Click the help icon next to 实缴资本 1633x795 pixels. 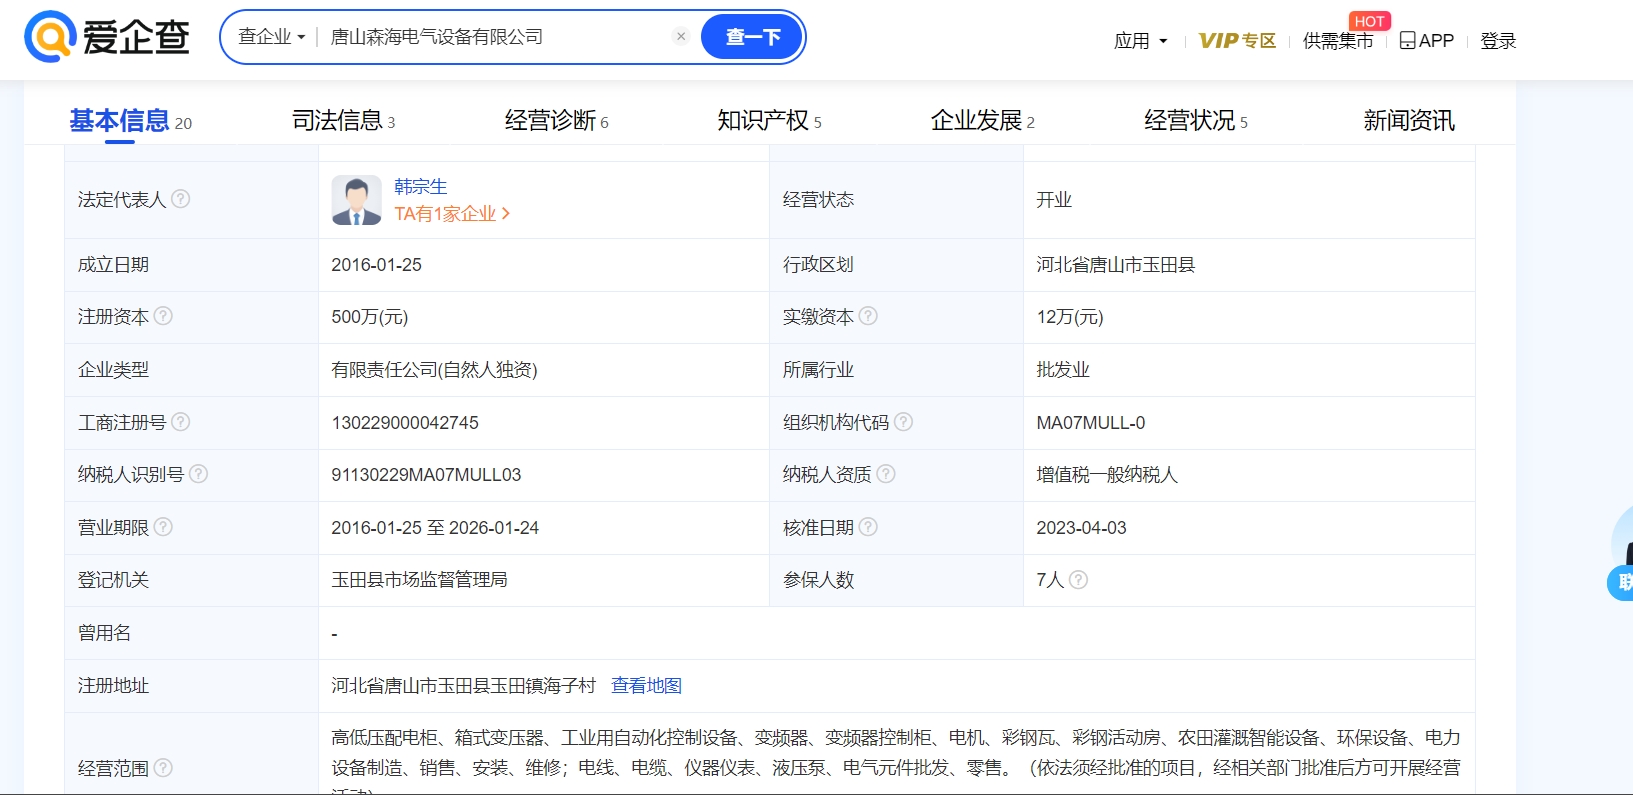click(868, 315)
